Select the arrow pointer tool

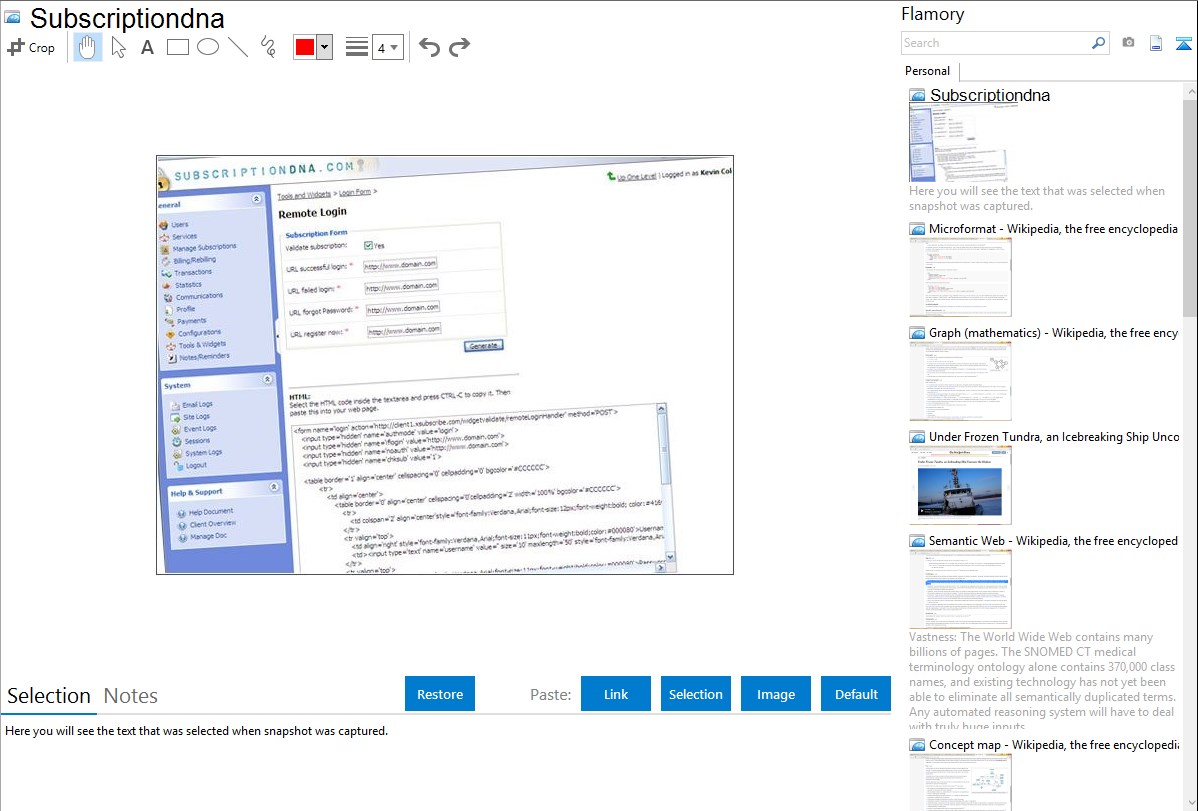tap(118, 47)
